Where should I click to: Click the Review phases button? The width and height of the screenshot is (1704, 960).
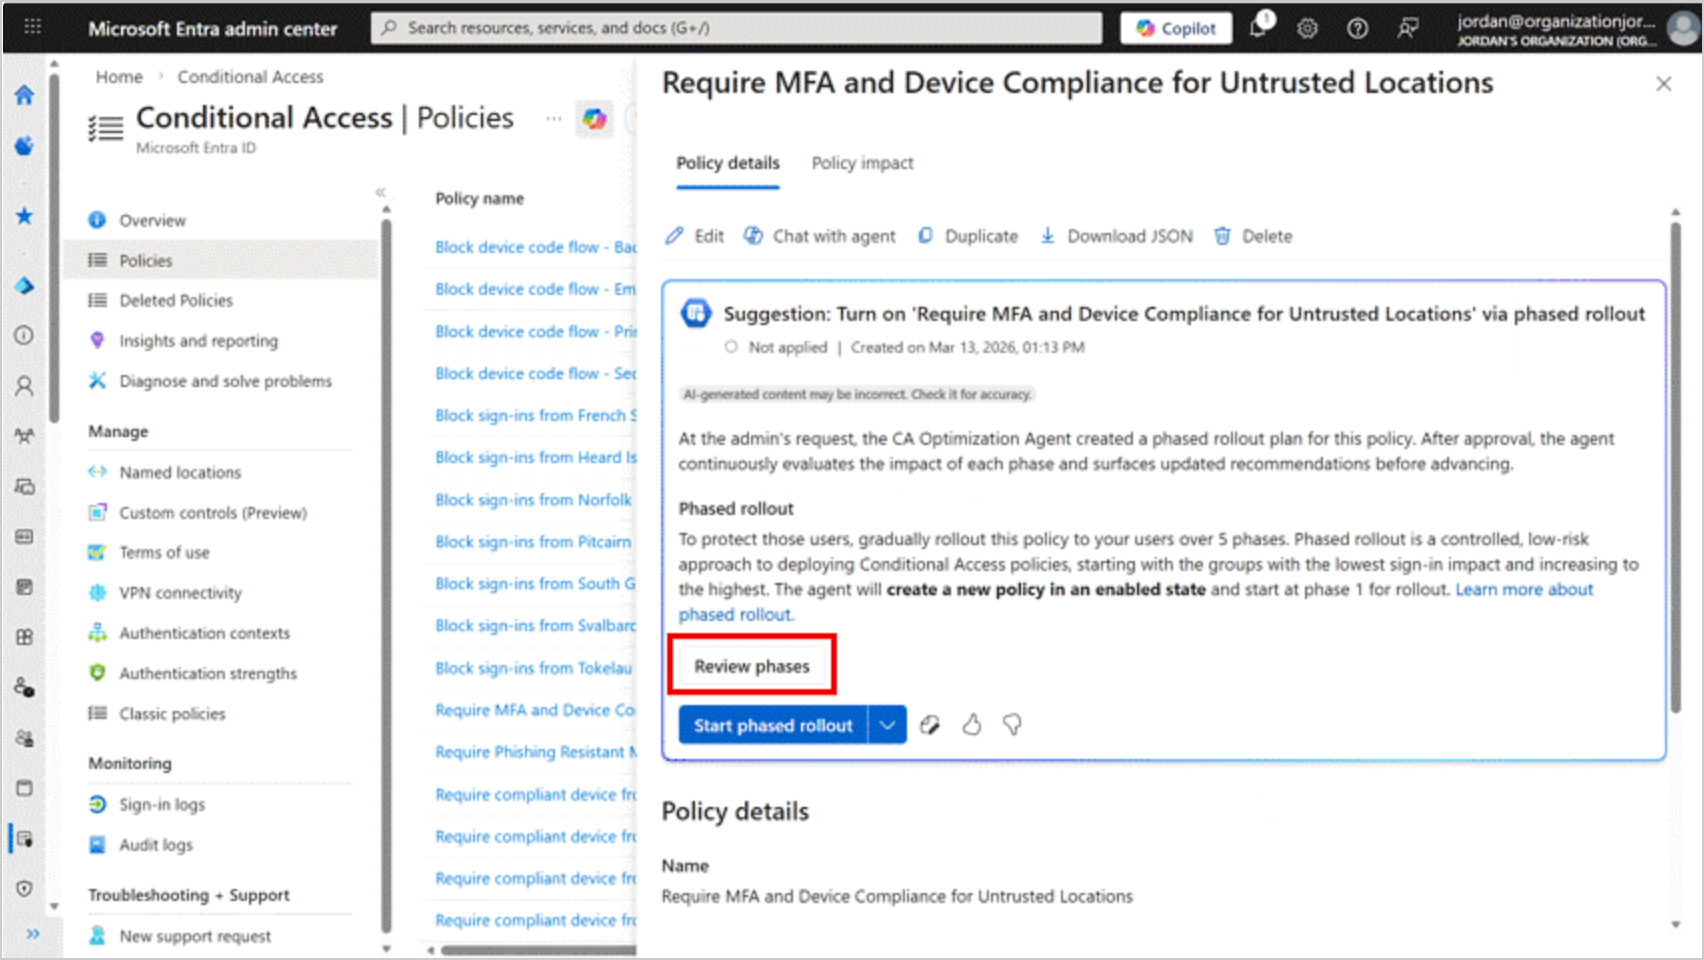tap(750, 665)
